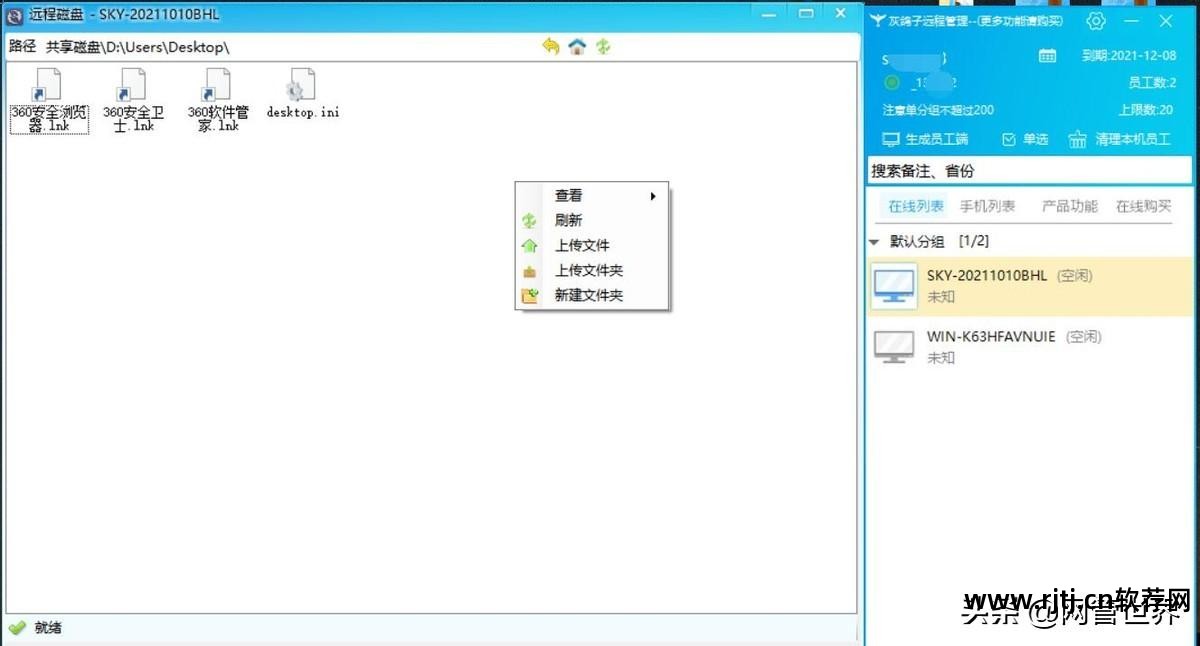The image size is (1200, 646).
Task: Click the monitor icon for WIN-K63HFAVNUIE
Action: [891, 346]
